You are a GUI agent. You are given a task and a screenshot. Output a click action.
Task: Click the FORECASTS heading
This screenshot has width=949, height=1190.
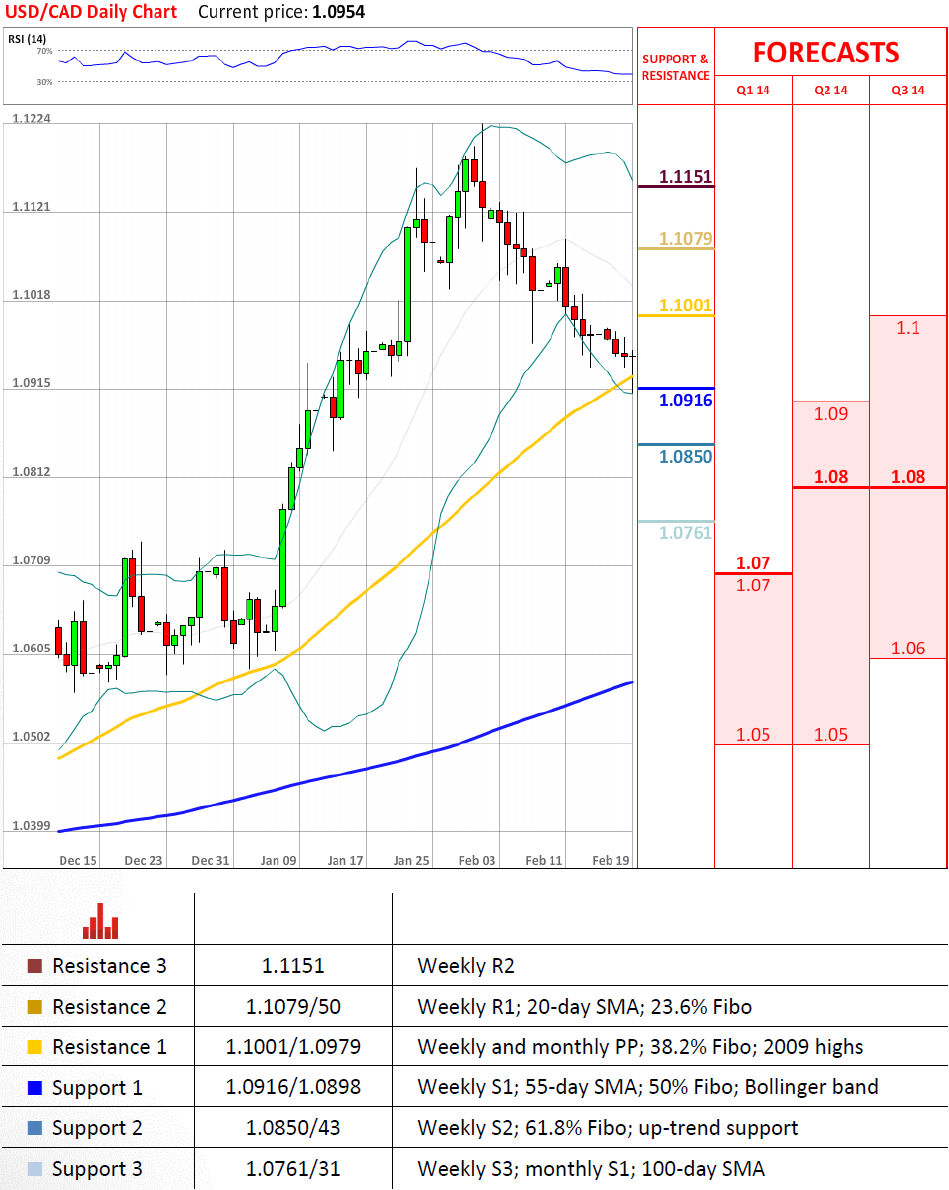pyautogui.click(x=826, y=52)
